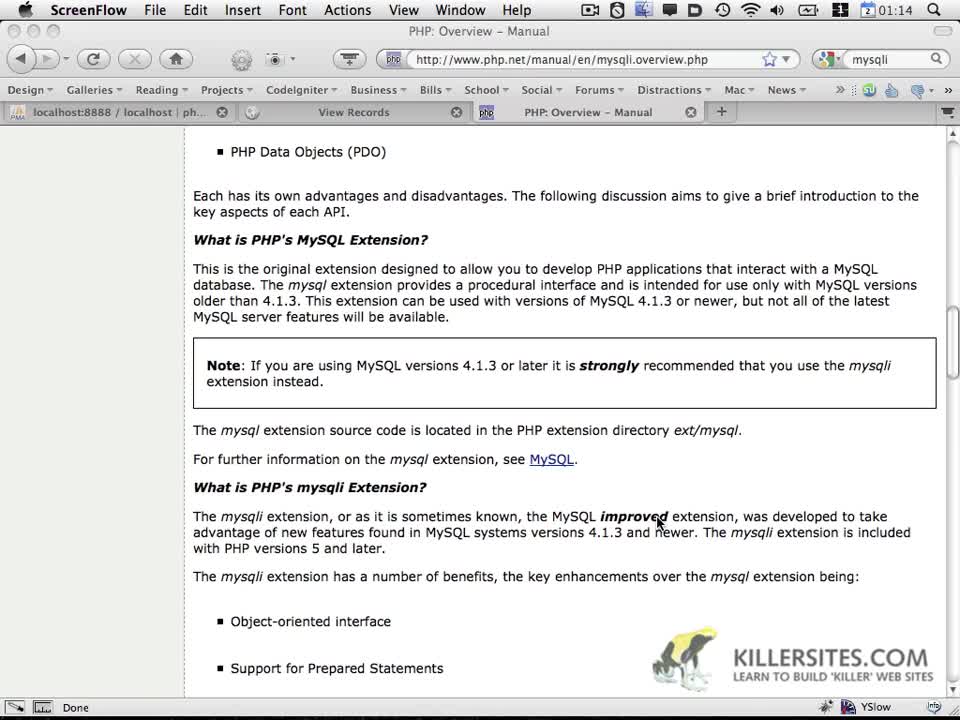The height and width of the screenshot is (720, 960).
Task: Click the vertical scrollbar thumb
Action: (953, 343)
